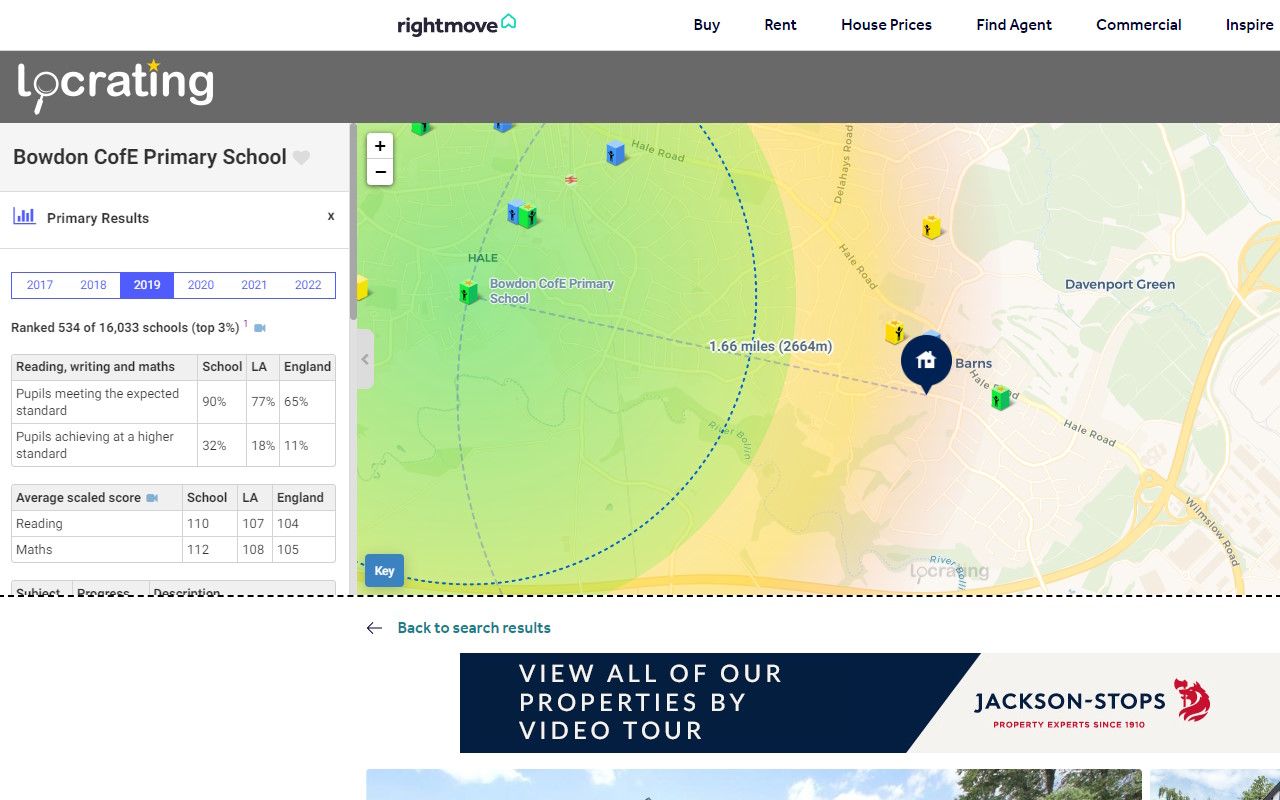
Task: Open the Rent menu
Action: (x=780, y=25)
